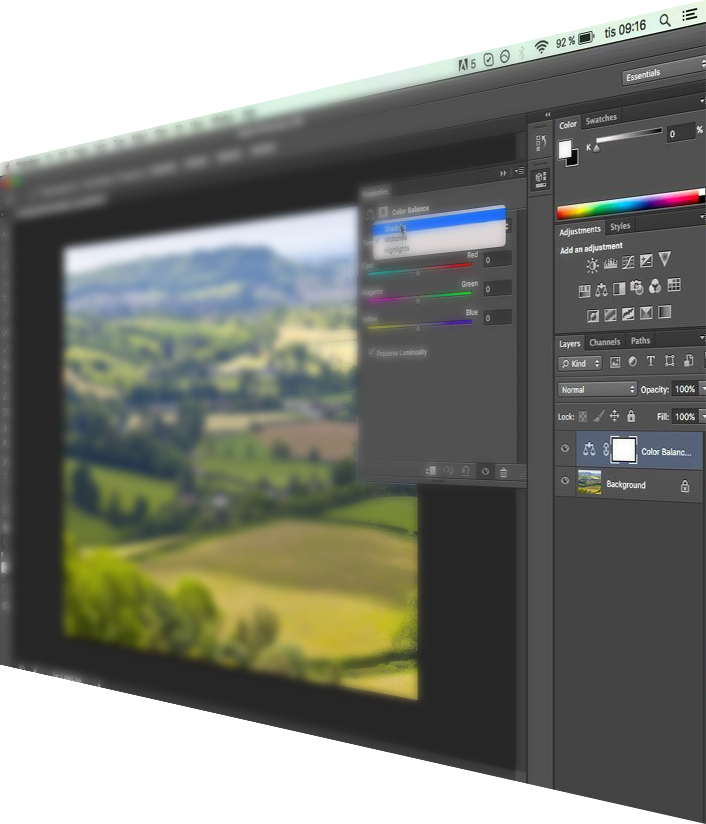The width and height of the screenshot is (706, 824).
Task: Delete the adjustment layer via trash icon
Action: [503, 472]
